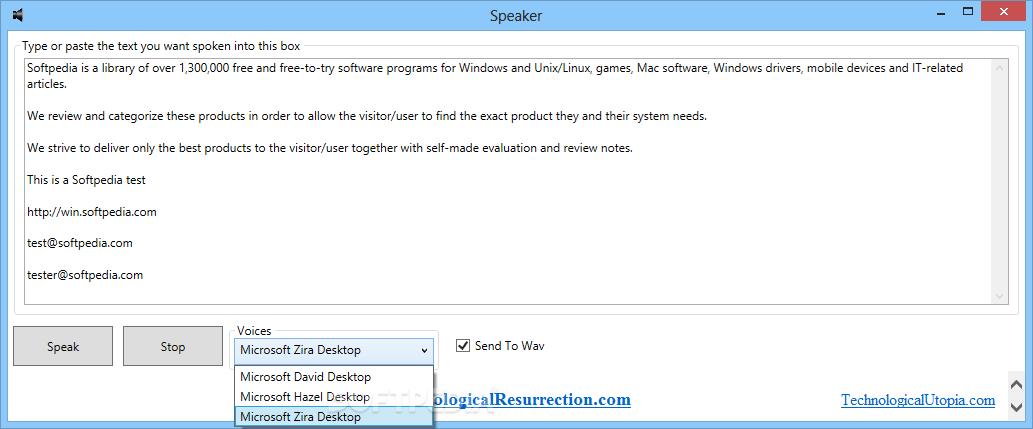Open the Voices combo box
Viewport: 1033px width, 429px height.
click(334, 351)
